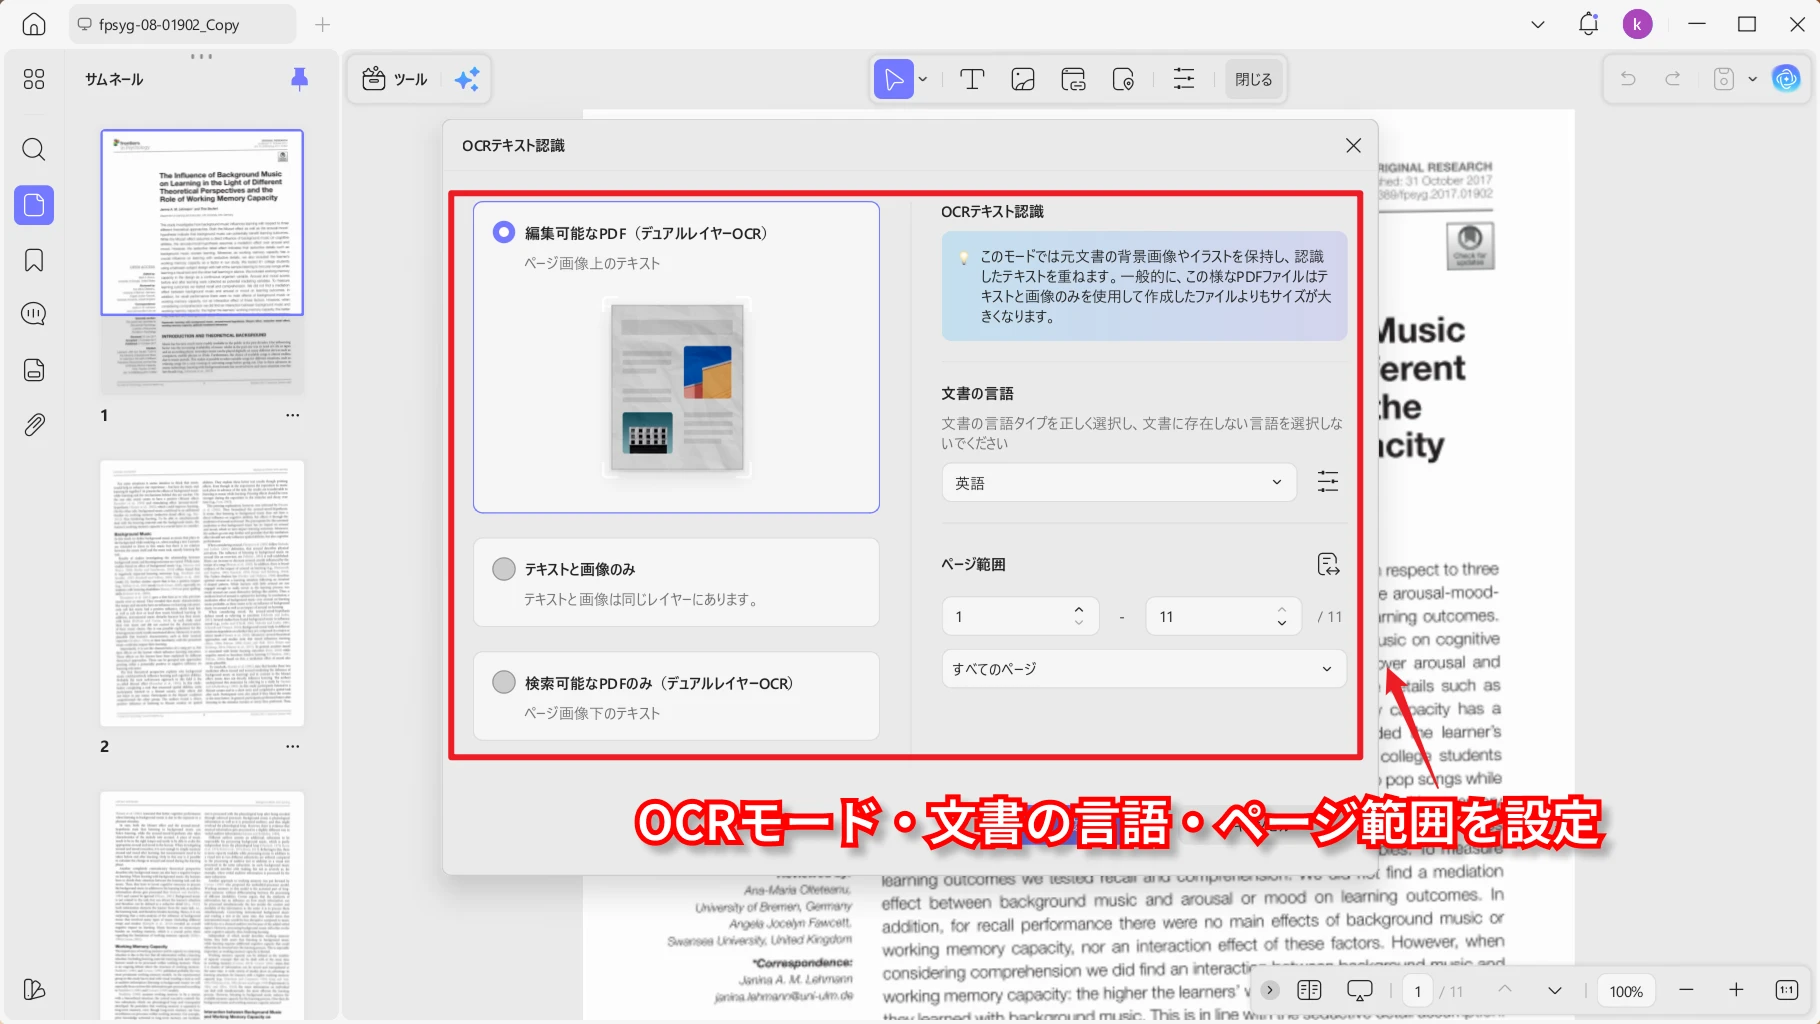This screenshot has width=1820, height=1024.
Task: Click the page range swap icon
Action: pos(1328,565)
